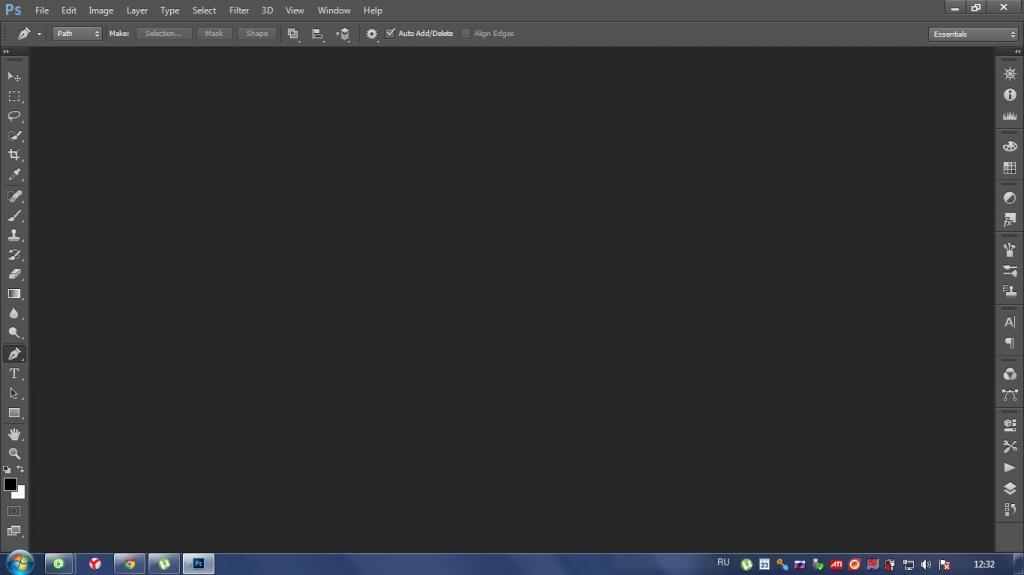This screenshot has height=575, width=1024.
Task: Select the Crop tool
Action: coord(14,155)
